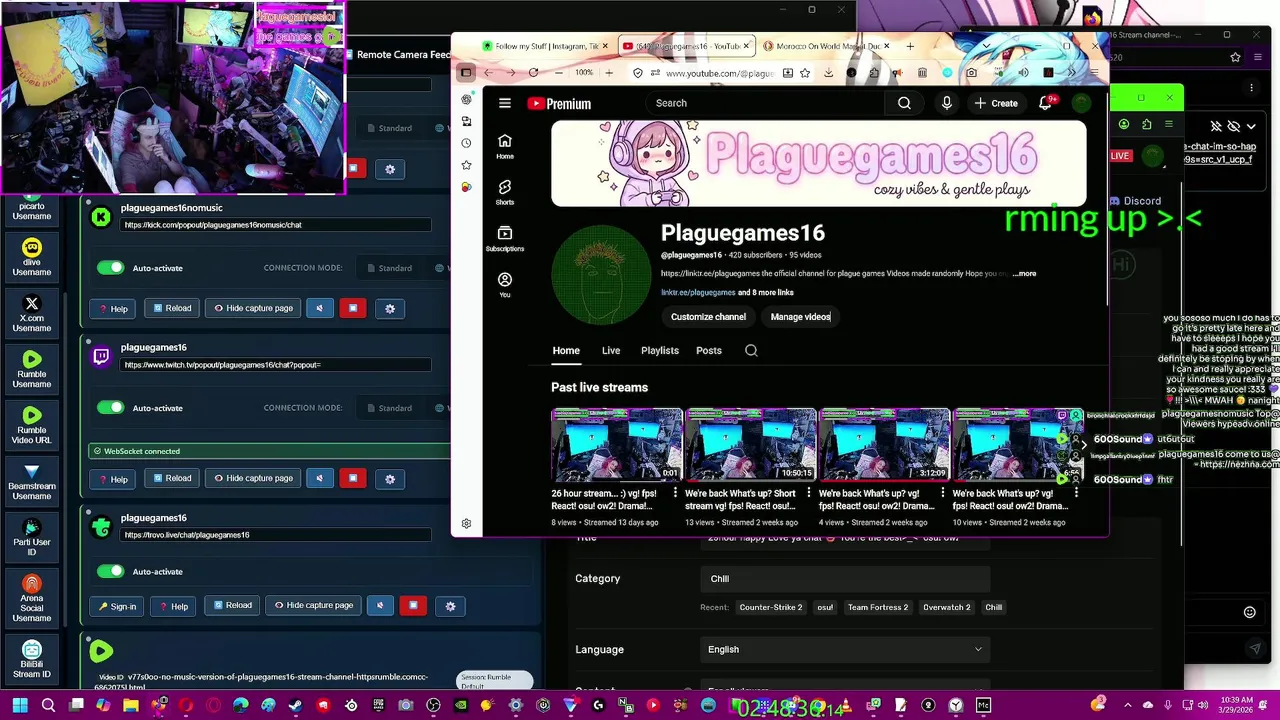Bookmark page with star icon
This screenshot has width=1280, height=720.
[805, 73]
